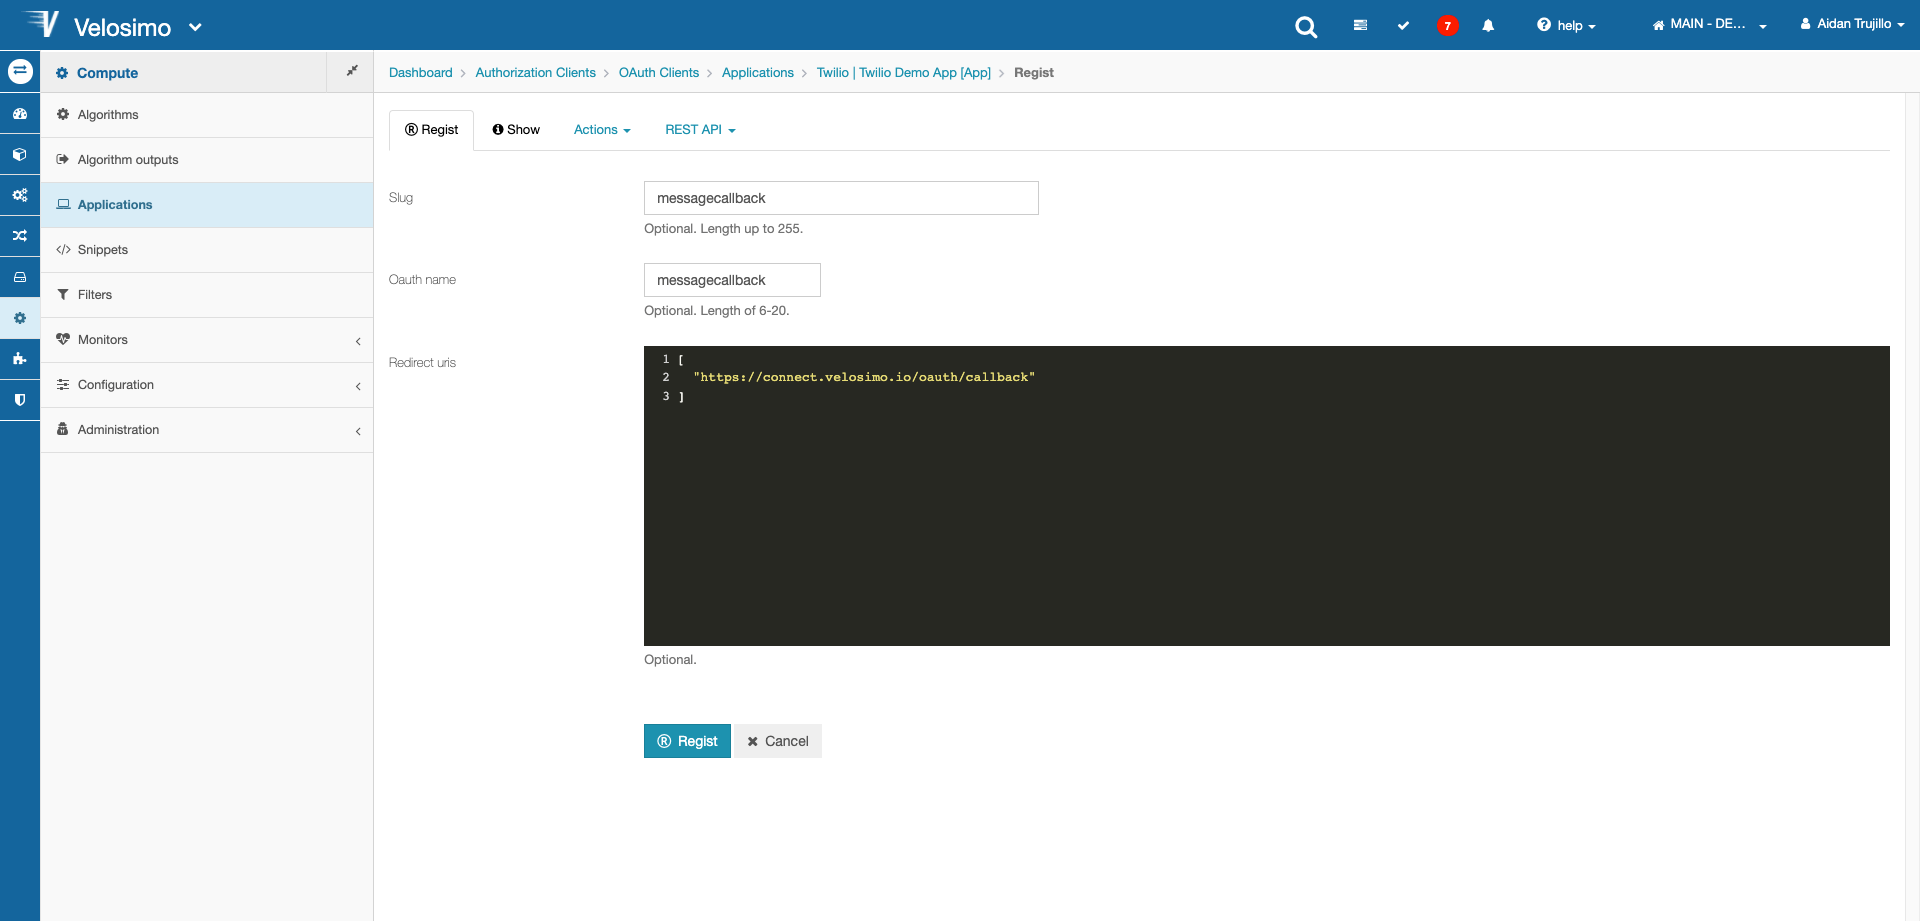Open the multiple gears sidebar icon
The image size is (1920, 921).
pyautogui.click(x=20, y=195)
